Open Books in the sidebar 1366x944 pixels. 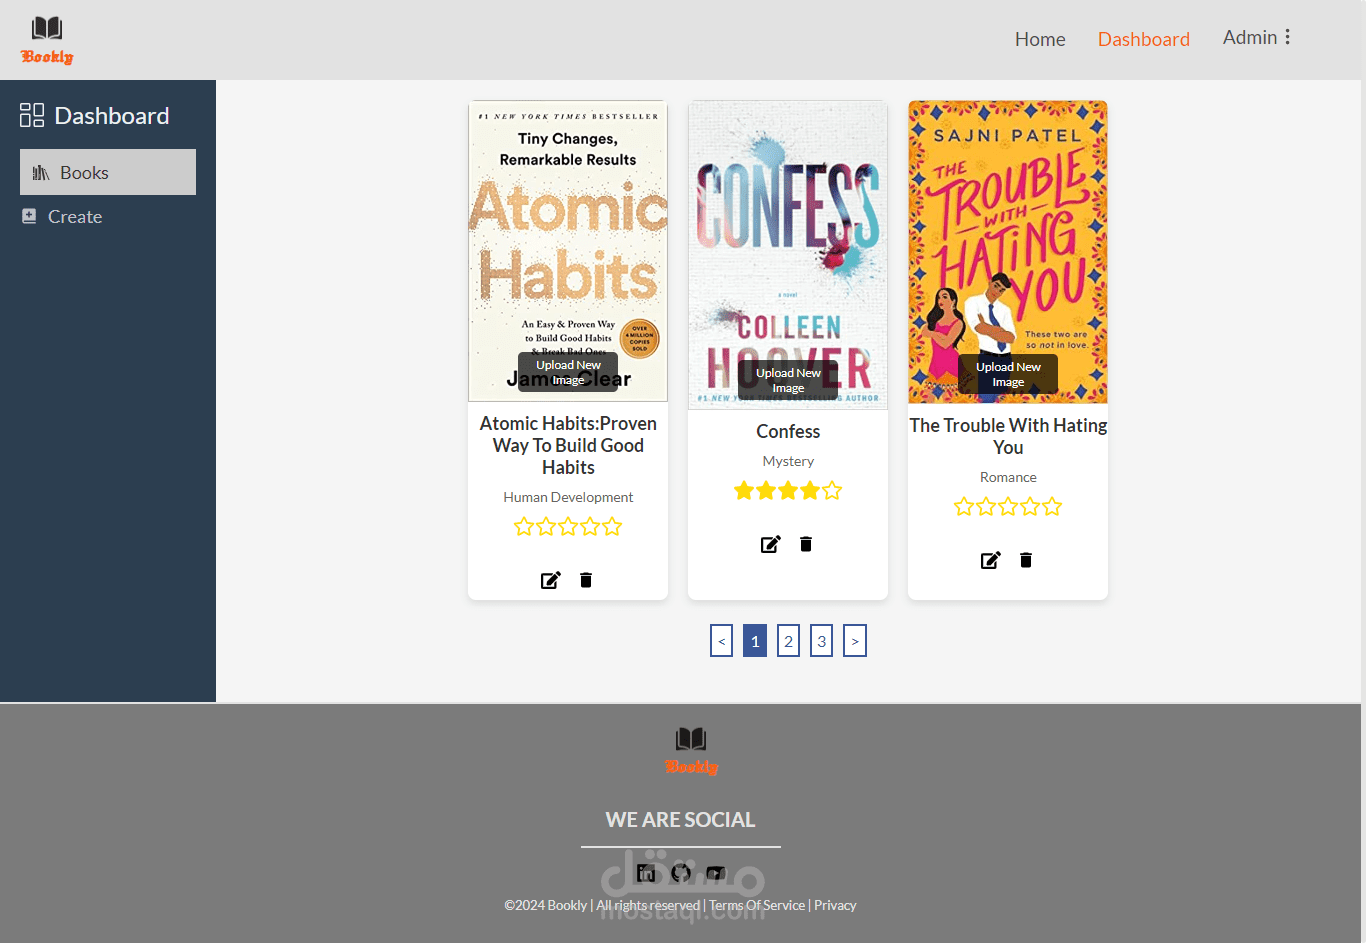(108, 172)
